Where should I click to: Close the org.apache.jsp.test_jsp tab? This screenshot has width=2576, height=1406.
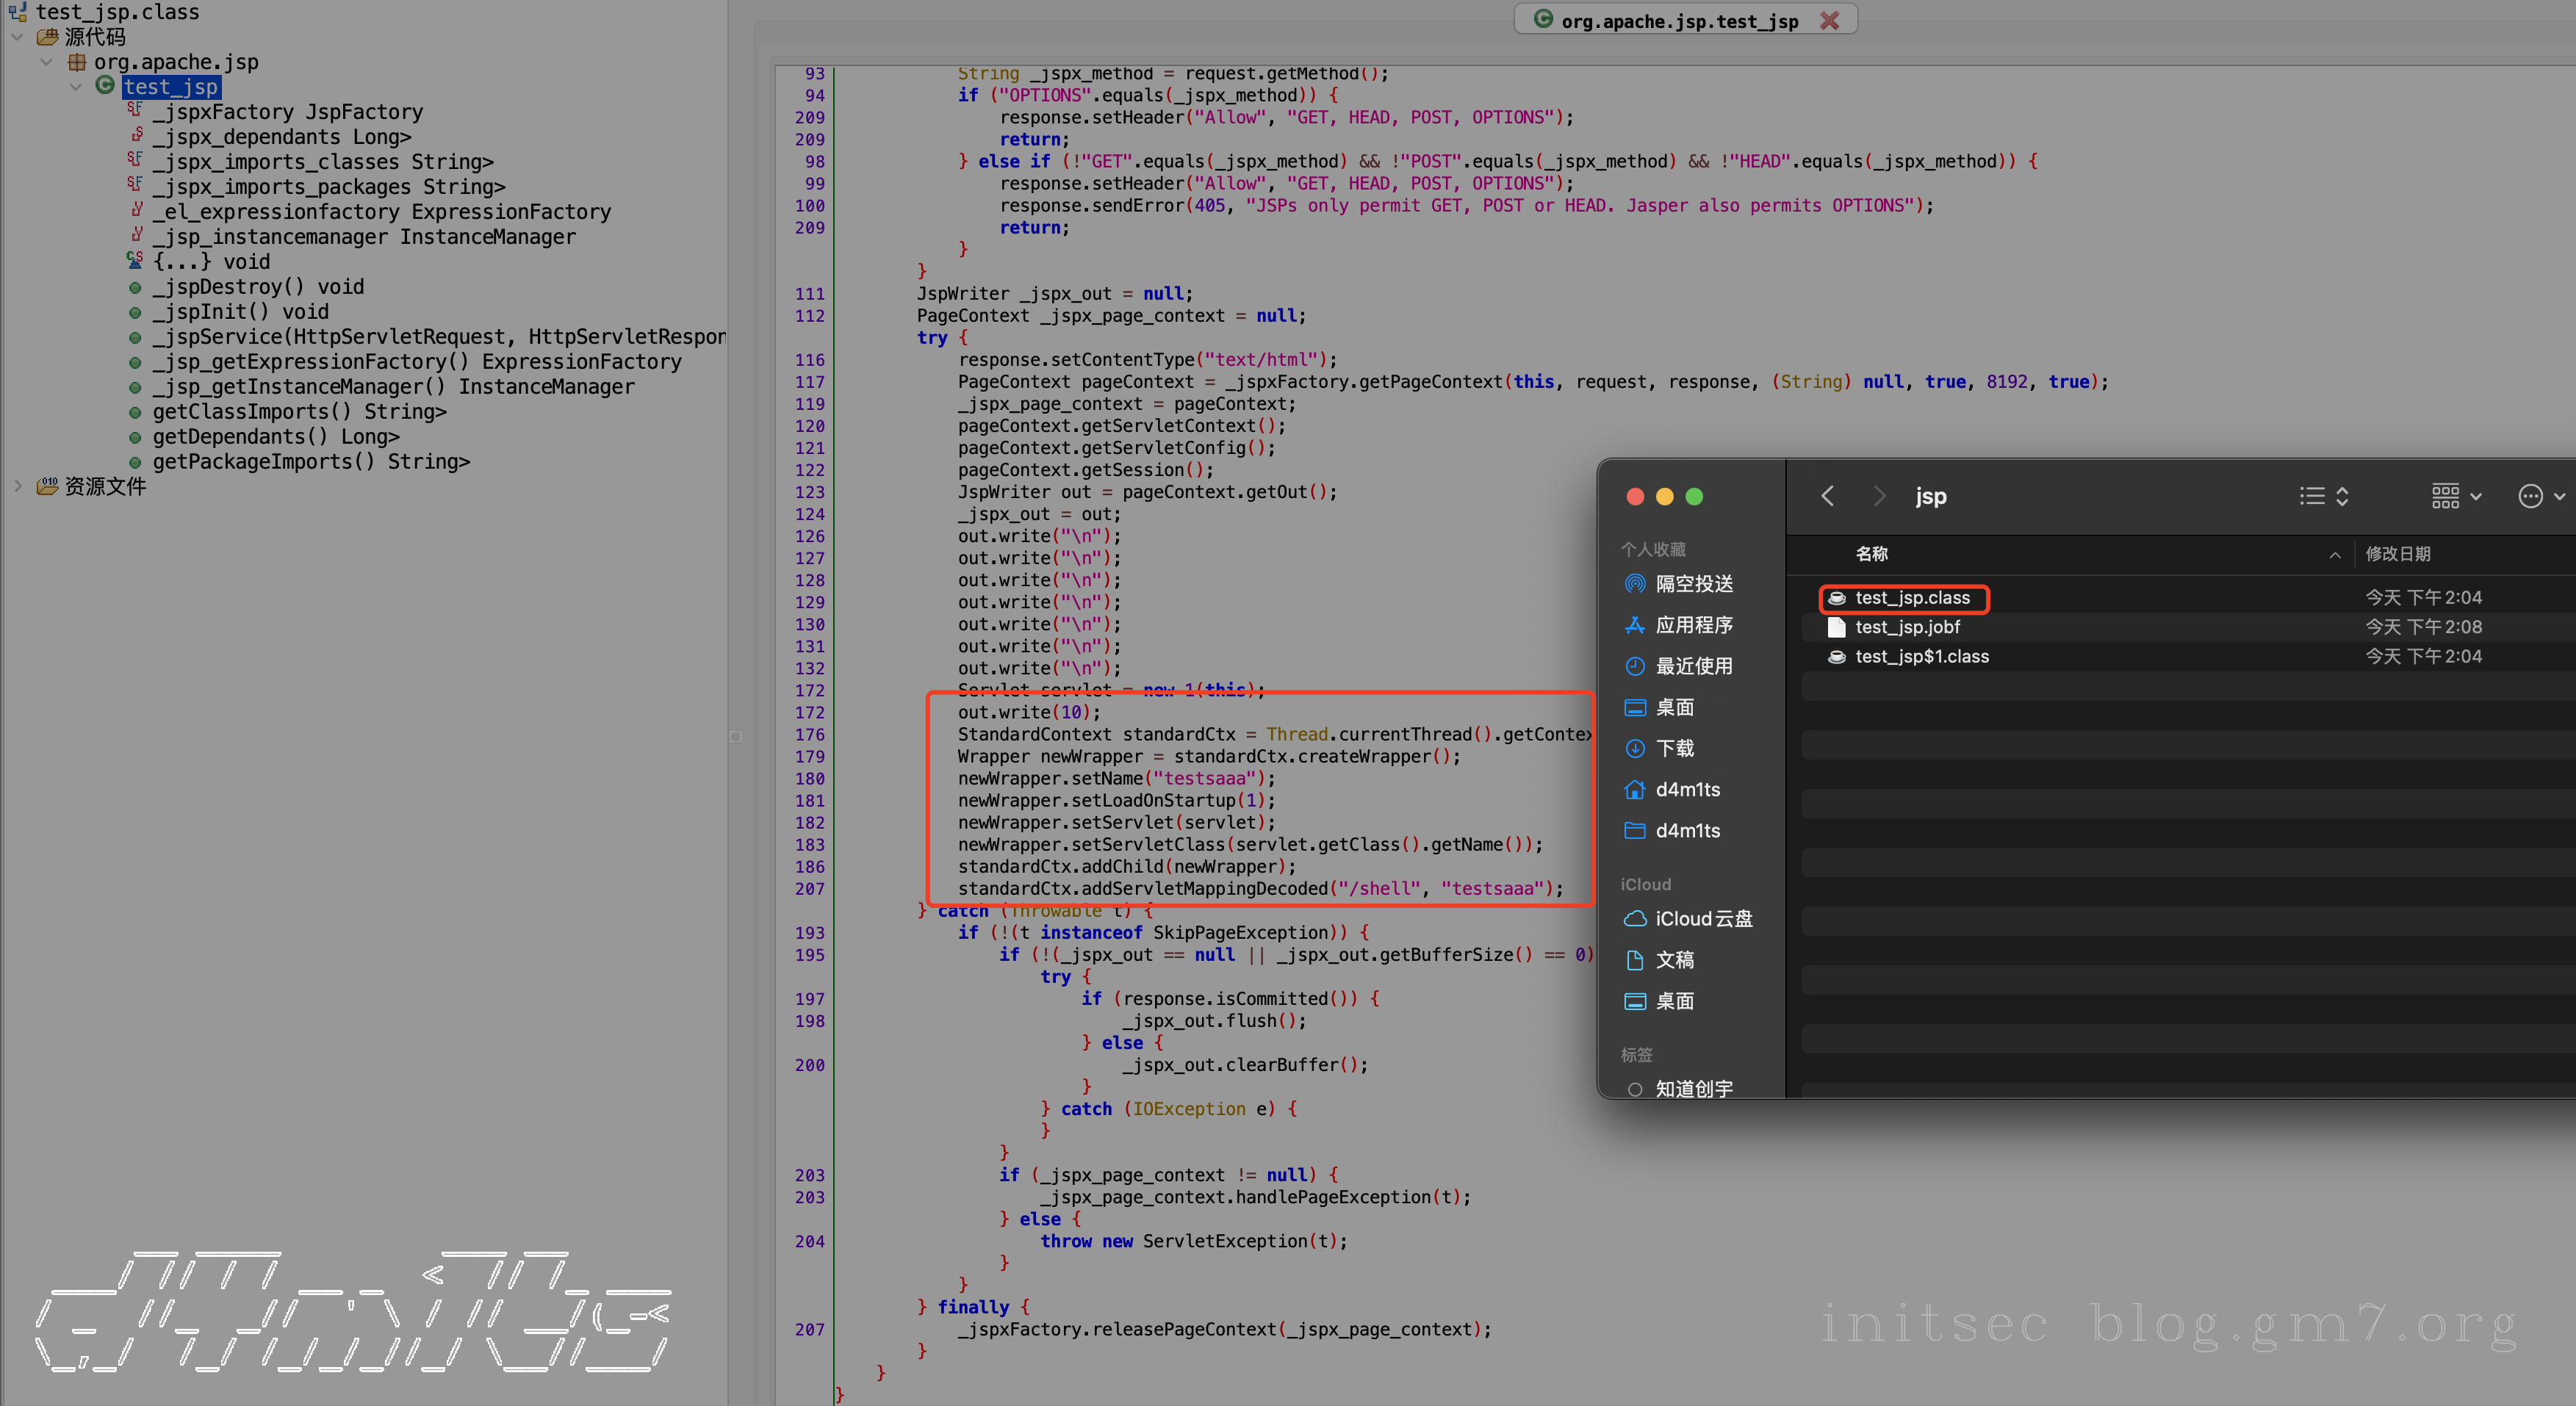(x=1829, y=20)
